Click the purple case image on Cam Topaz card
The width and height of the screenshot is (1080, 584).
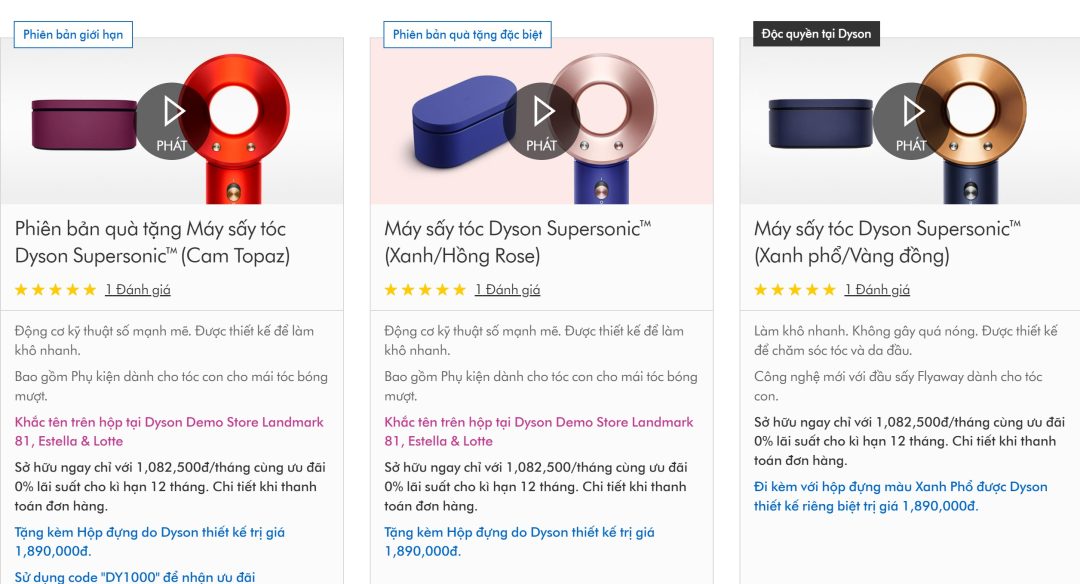click(x=84, y=125)
